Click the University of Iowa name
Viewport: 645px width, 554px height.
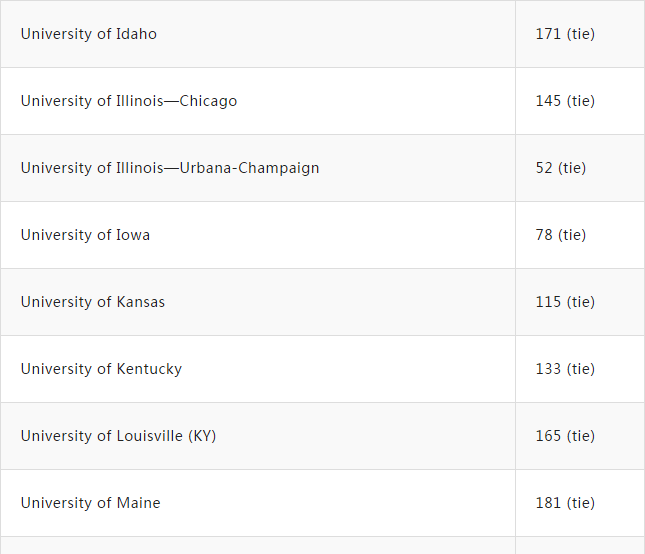[86, 235]
